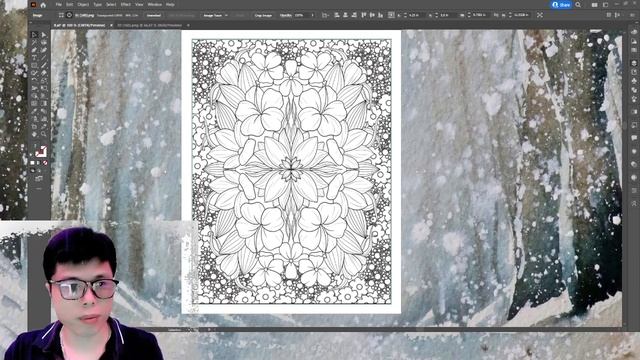Open the Object menu
Screen dimensions: 640x360
coord(83,5)
